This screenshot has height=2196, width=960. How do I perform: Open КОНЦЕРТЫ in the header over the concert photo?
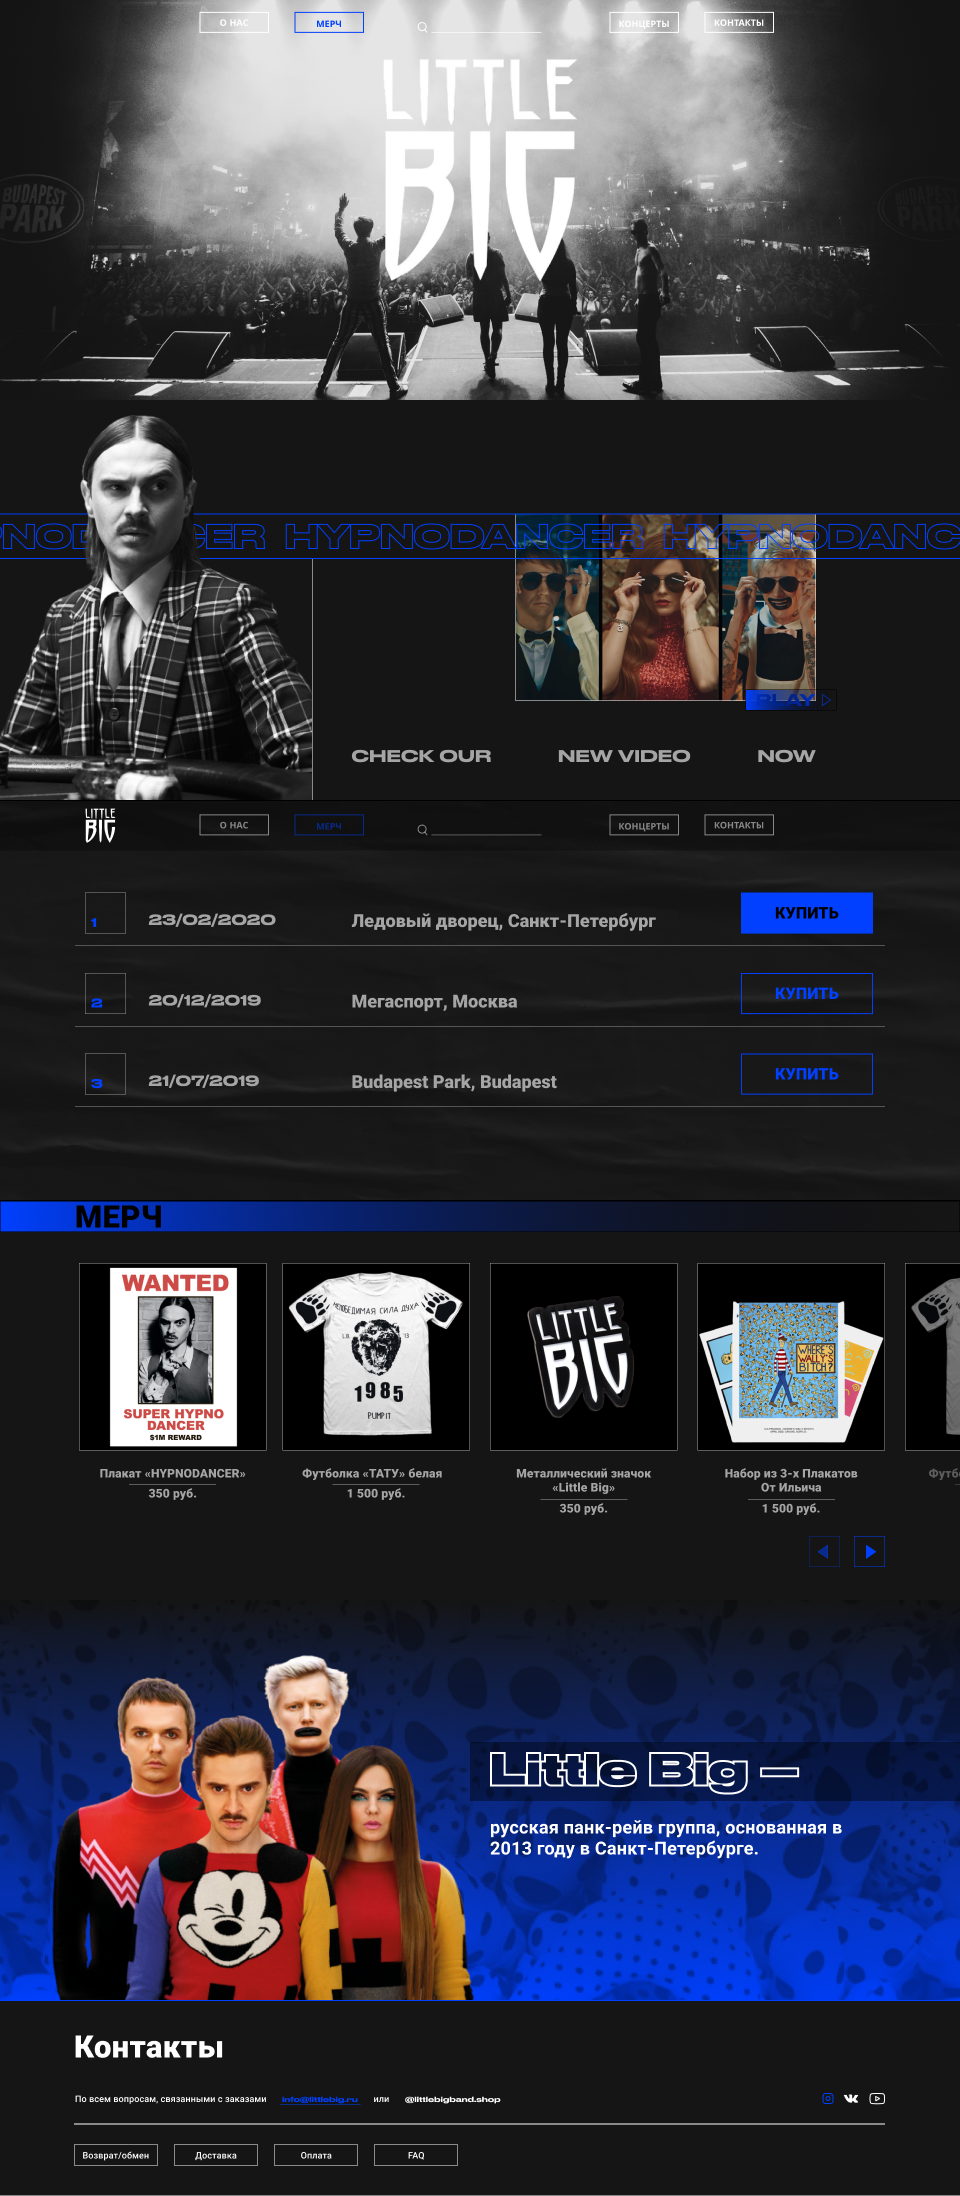644,22
